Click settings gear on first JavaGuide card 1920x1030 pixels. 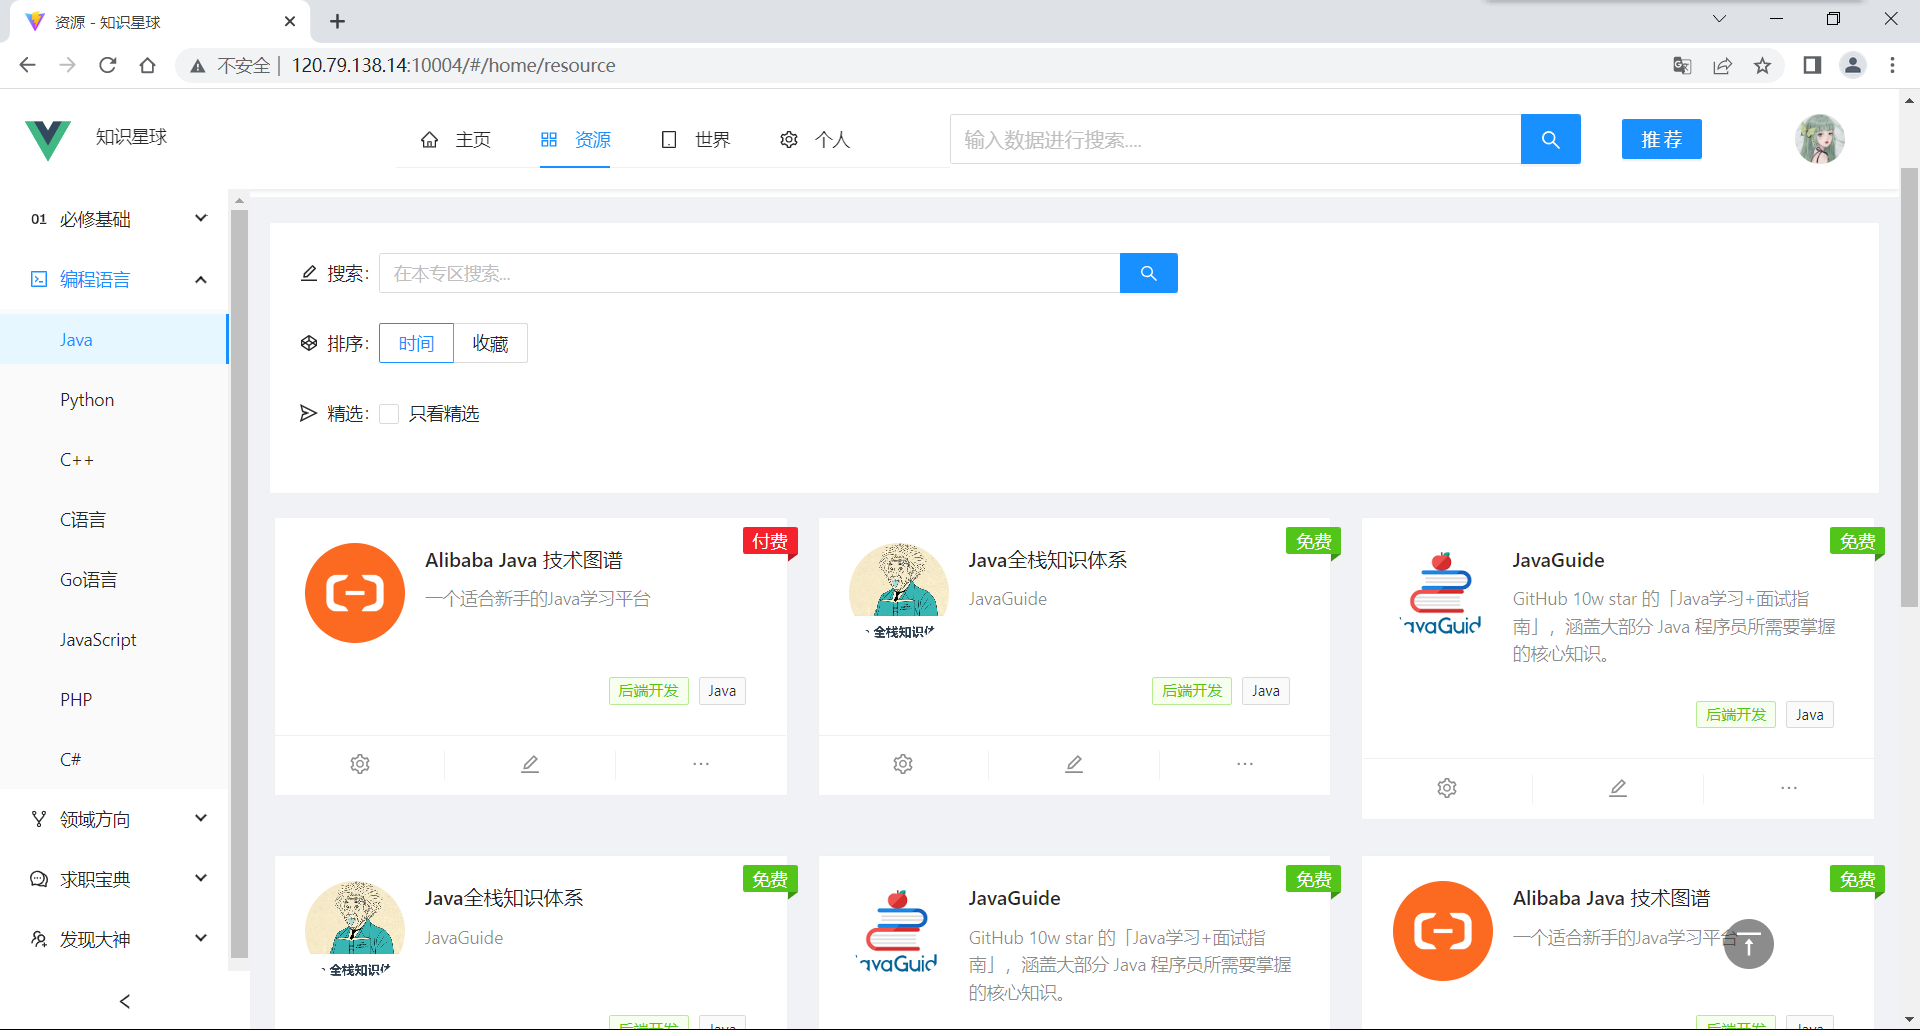tap(1447, 788)
